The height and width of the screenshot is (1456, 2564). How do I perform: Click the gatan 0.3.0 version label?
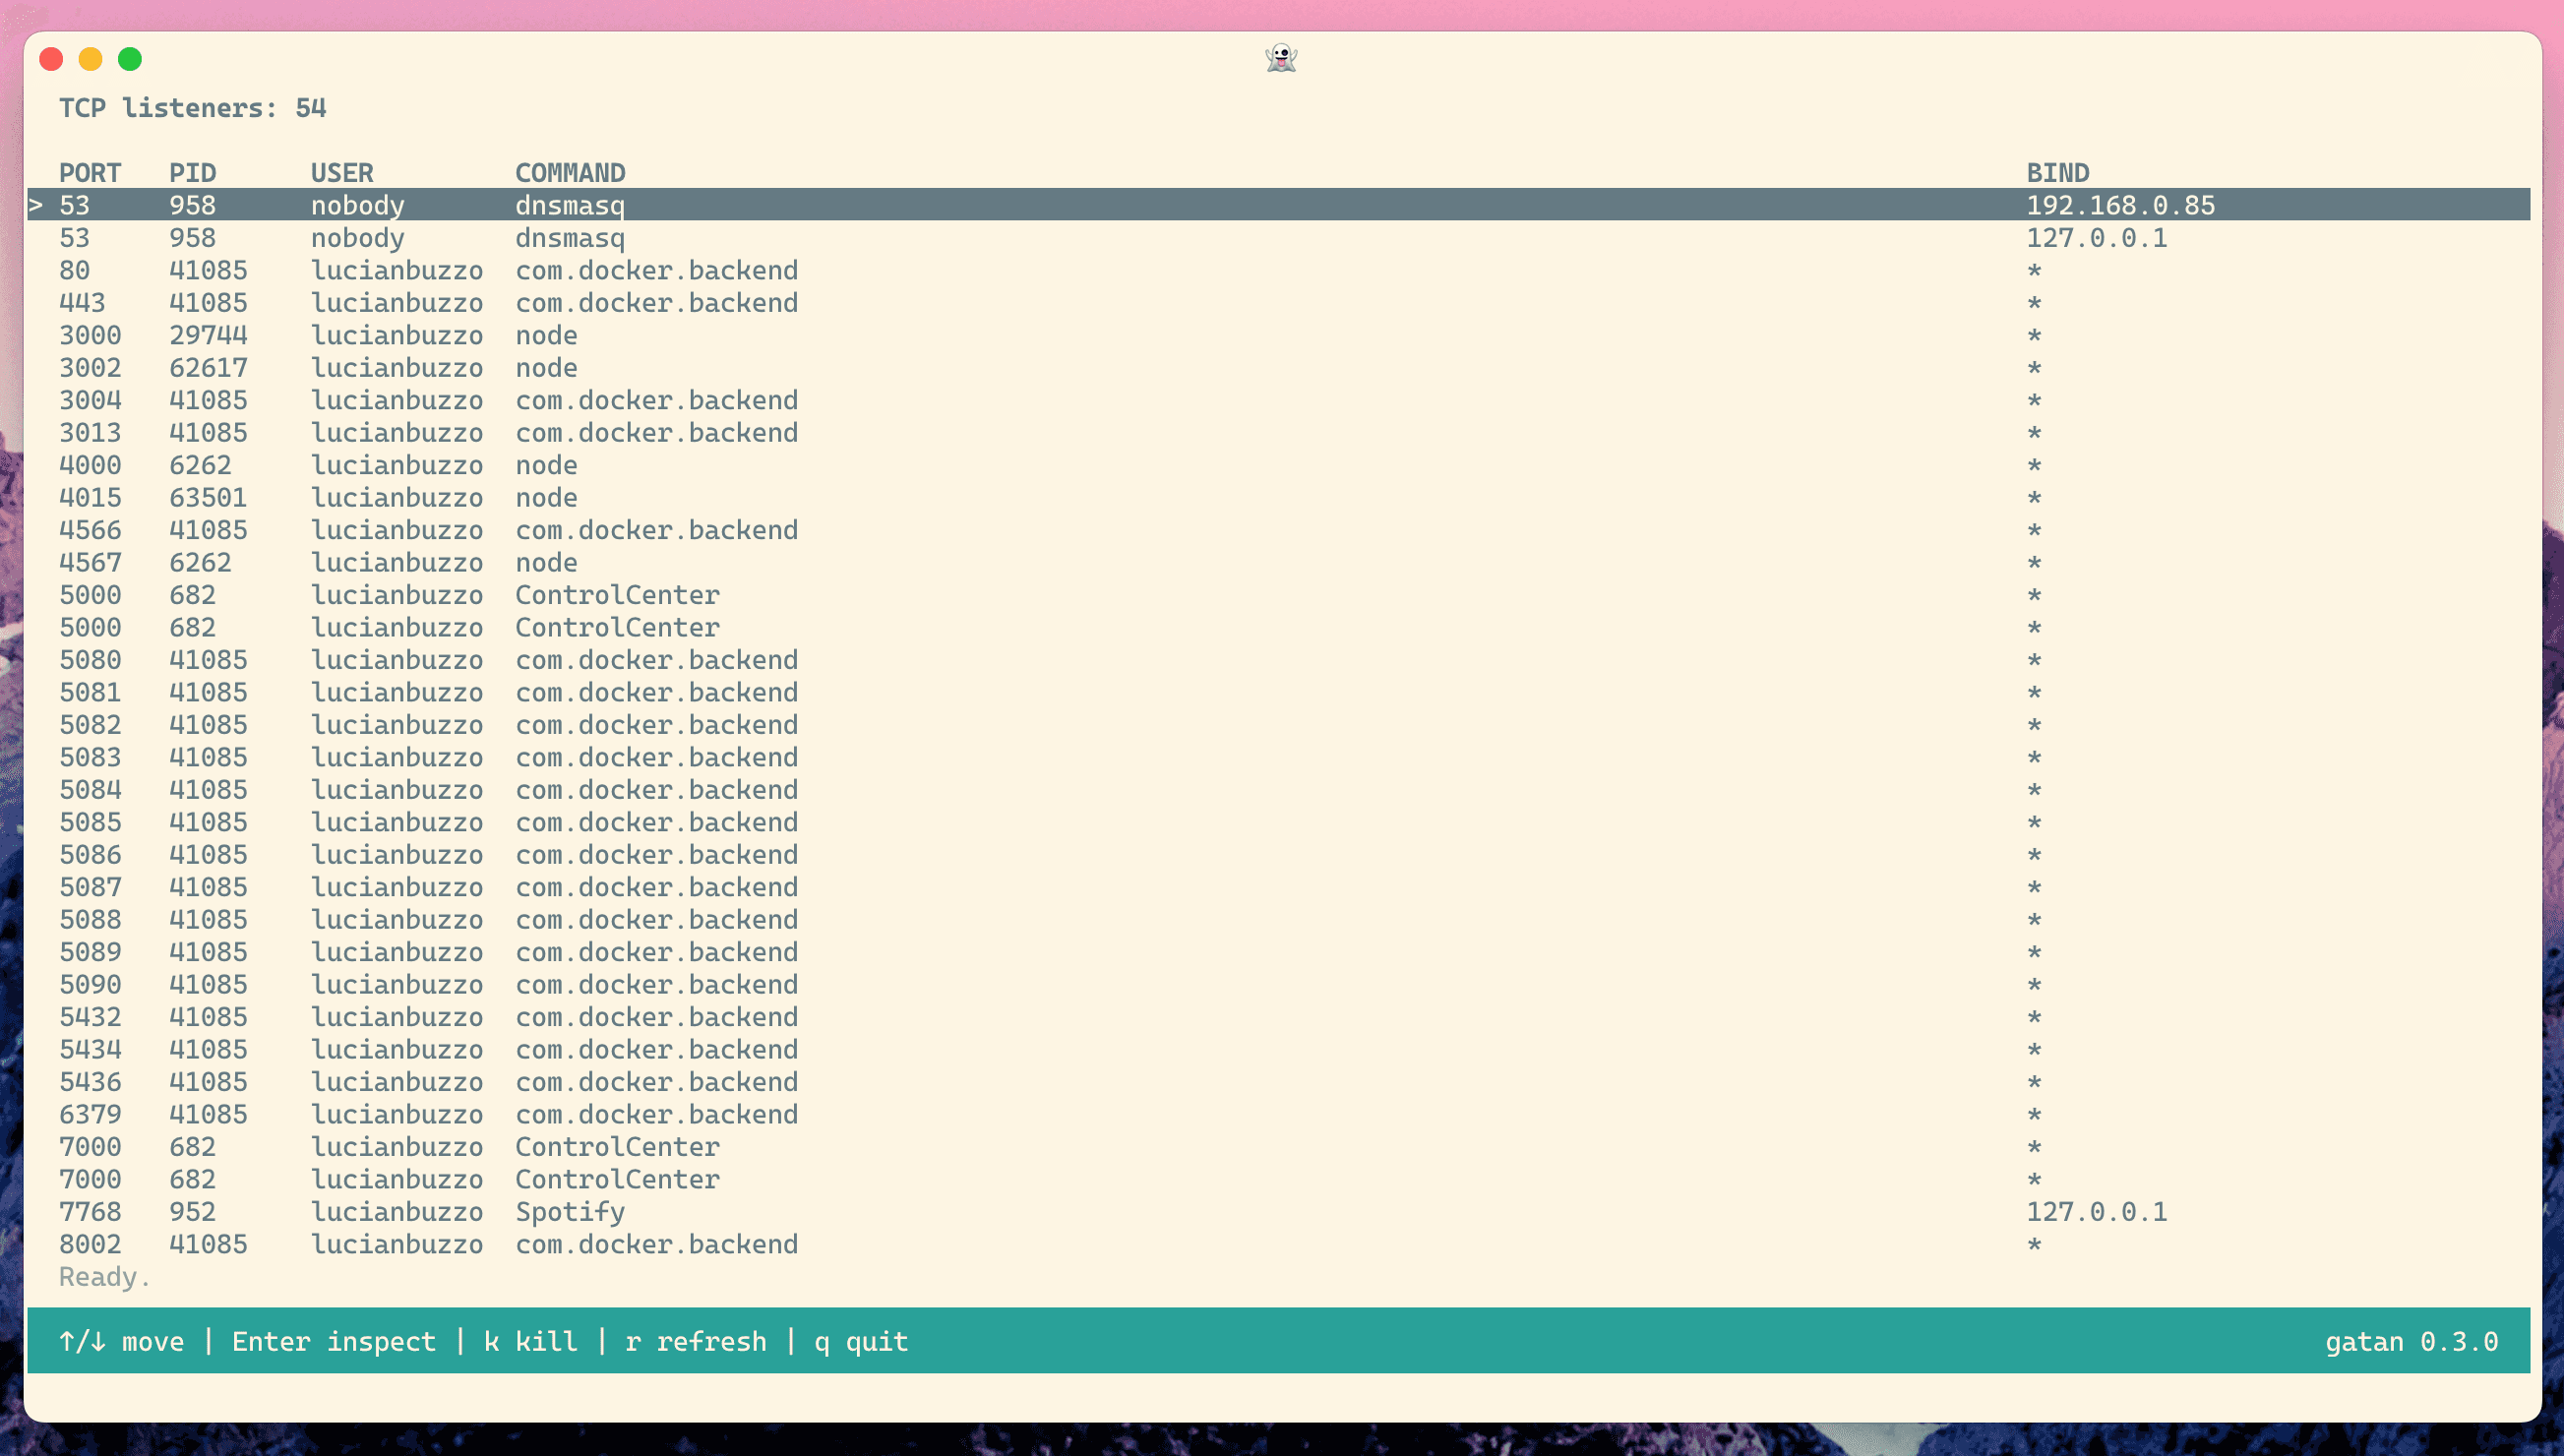[2411, 1341]
